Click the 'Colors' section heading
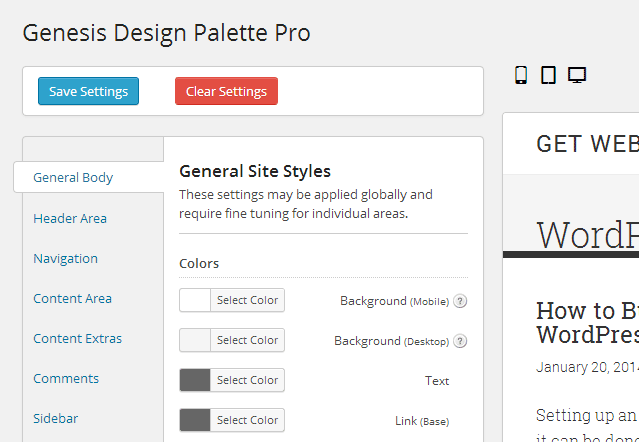639x442 pixels. [x=199, y=263]
